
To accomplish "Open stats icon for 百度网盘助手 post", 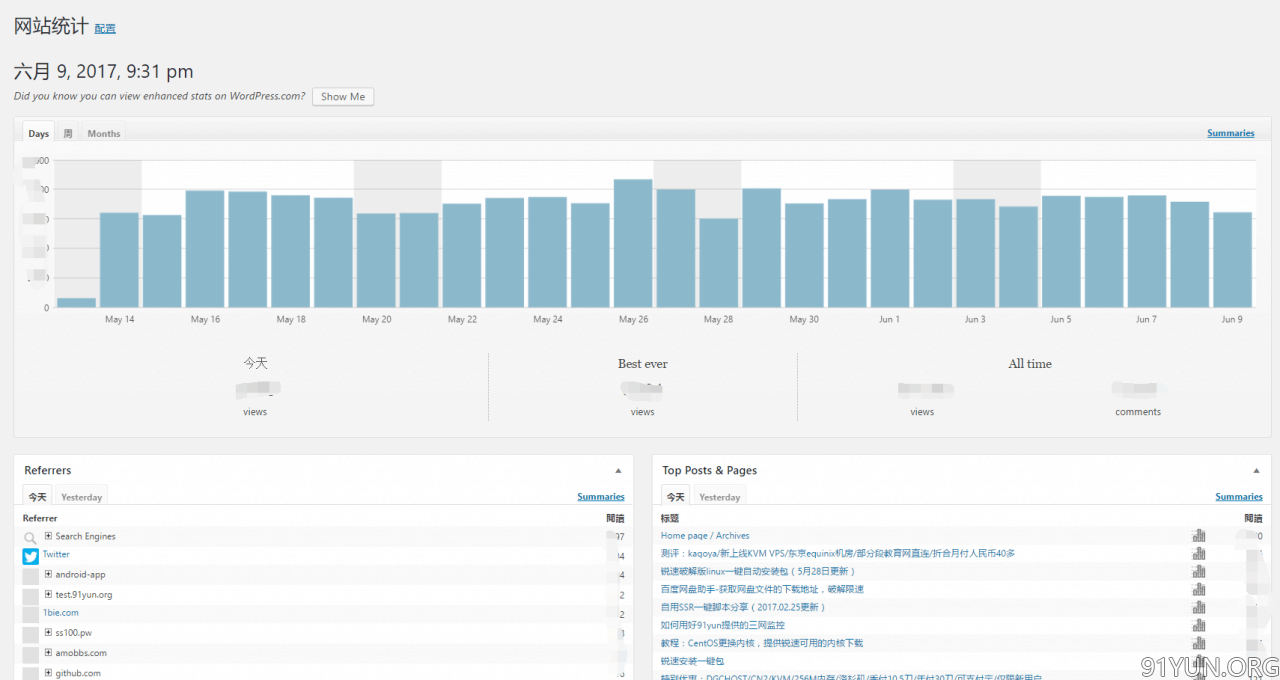I will [x=1198, y=590].
